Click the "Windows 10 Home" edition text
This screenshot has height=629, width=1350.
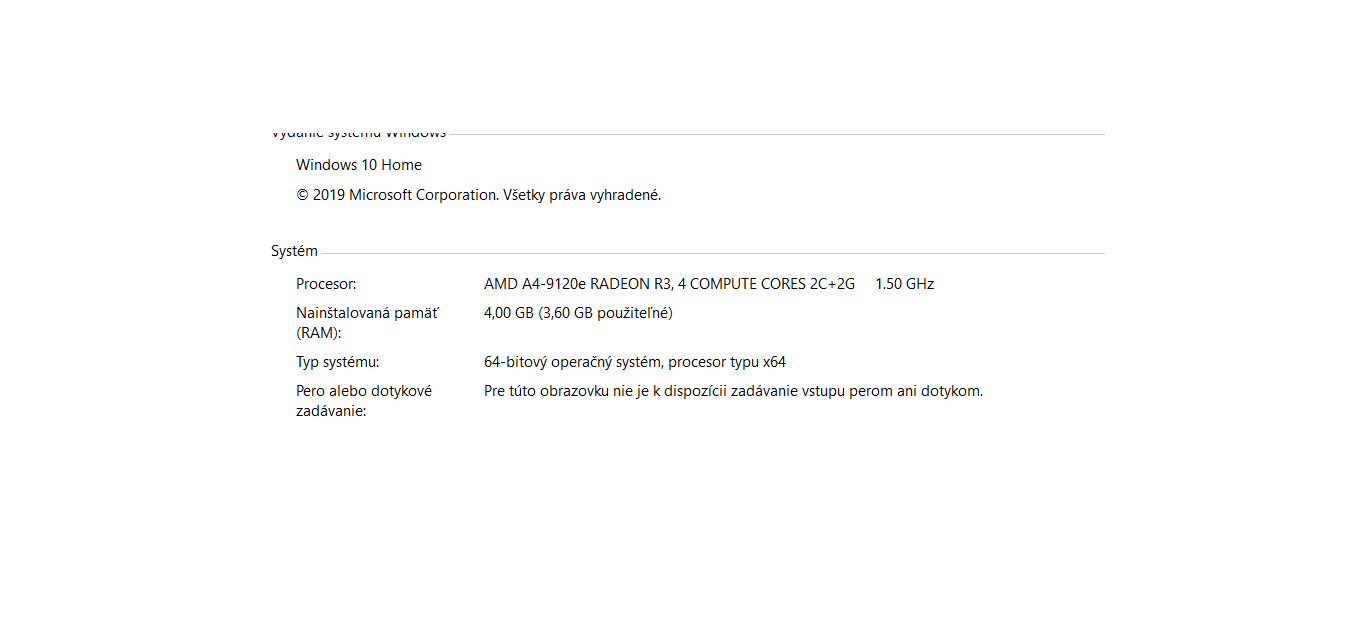(x=358, y=165)
